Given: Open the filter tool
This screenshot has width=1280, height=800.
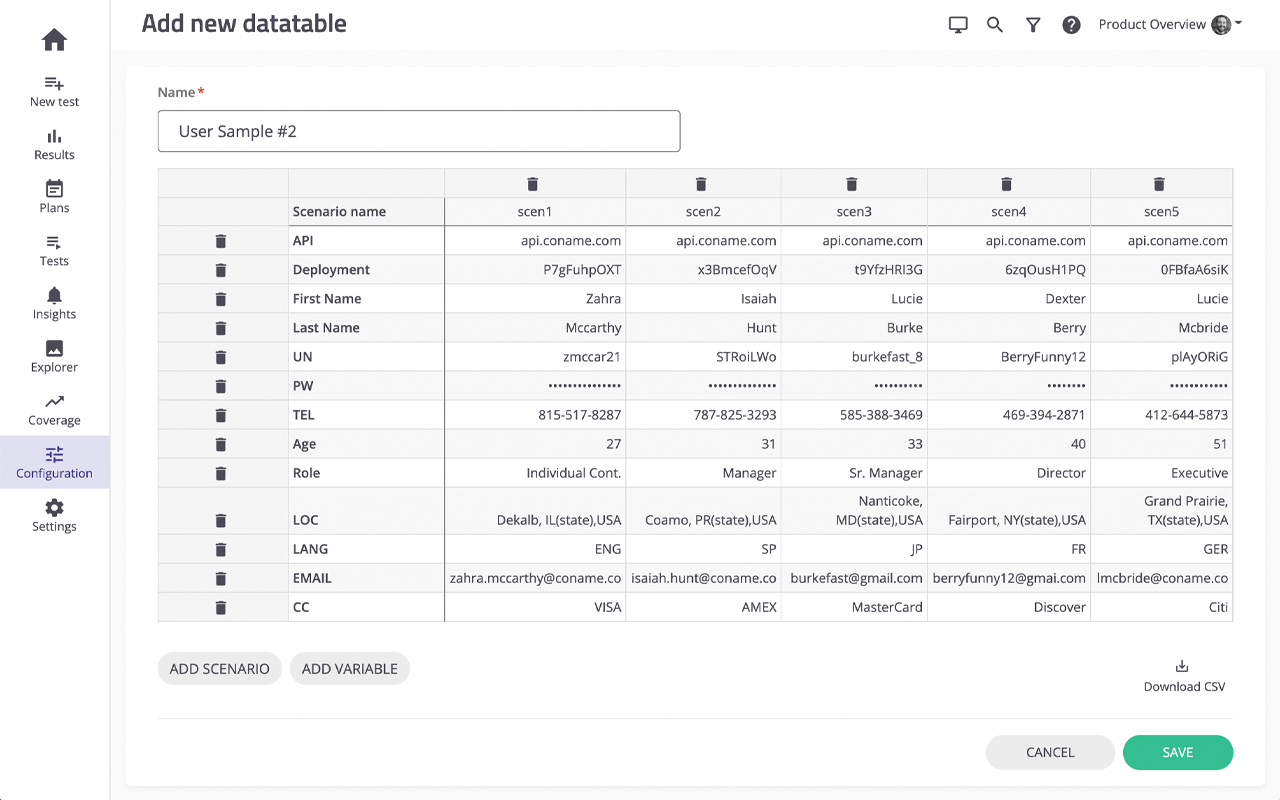Looking at the screenshot, I should [1033, 24].
